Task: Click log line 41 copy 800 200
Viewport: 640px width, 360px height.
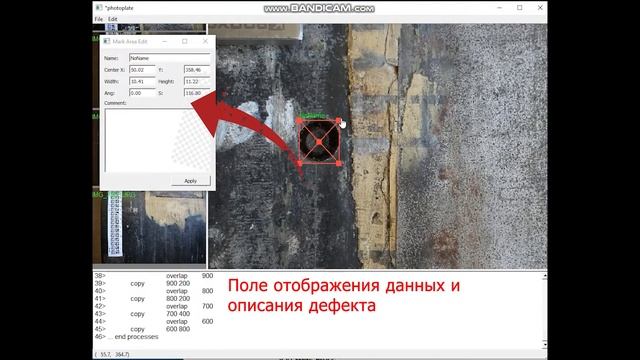Action: (142, 299)
